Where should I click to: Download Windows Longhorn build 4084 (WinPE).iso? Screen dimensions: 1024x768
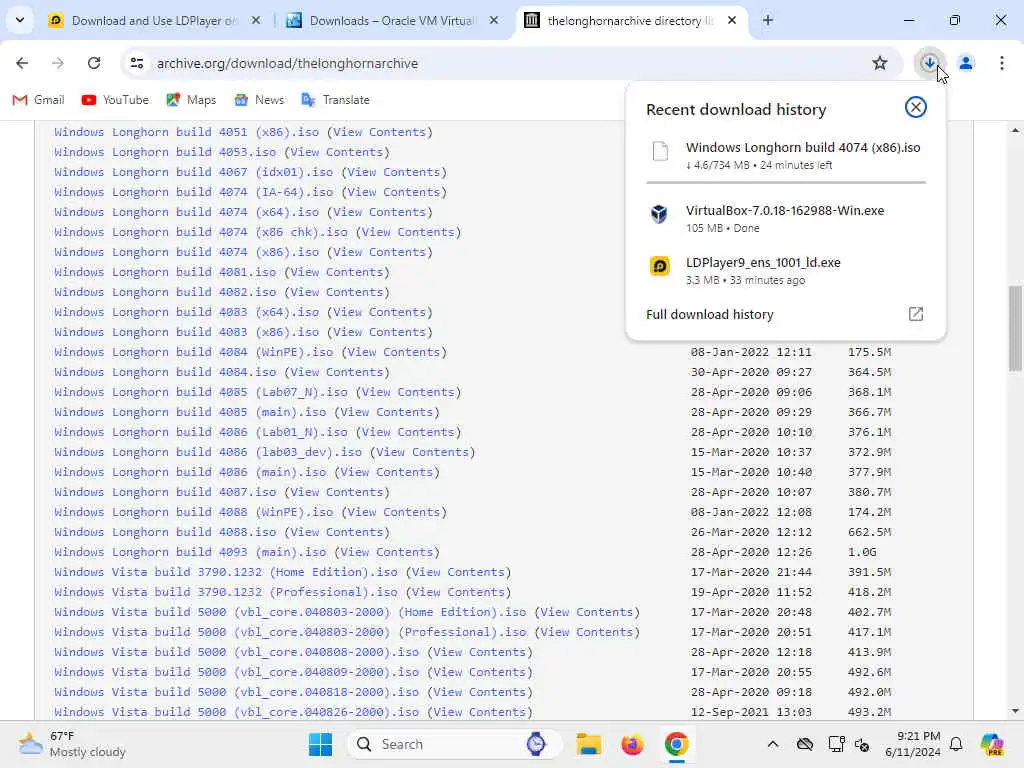point(194,352)
